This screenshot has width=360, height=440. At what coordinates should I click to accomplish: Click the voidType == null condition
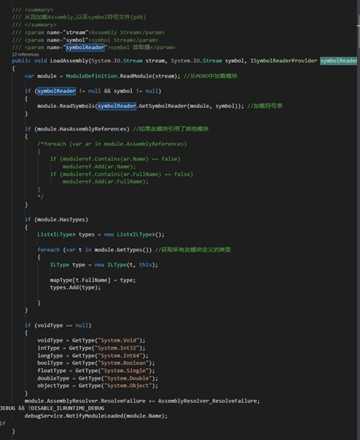63,325
